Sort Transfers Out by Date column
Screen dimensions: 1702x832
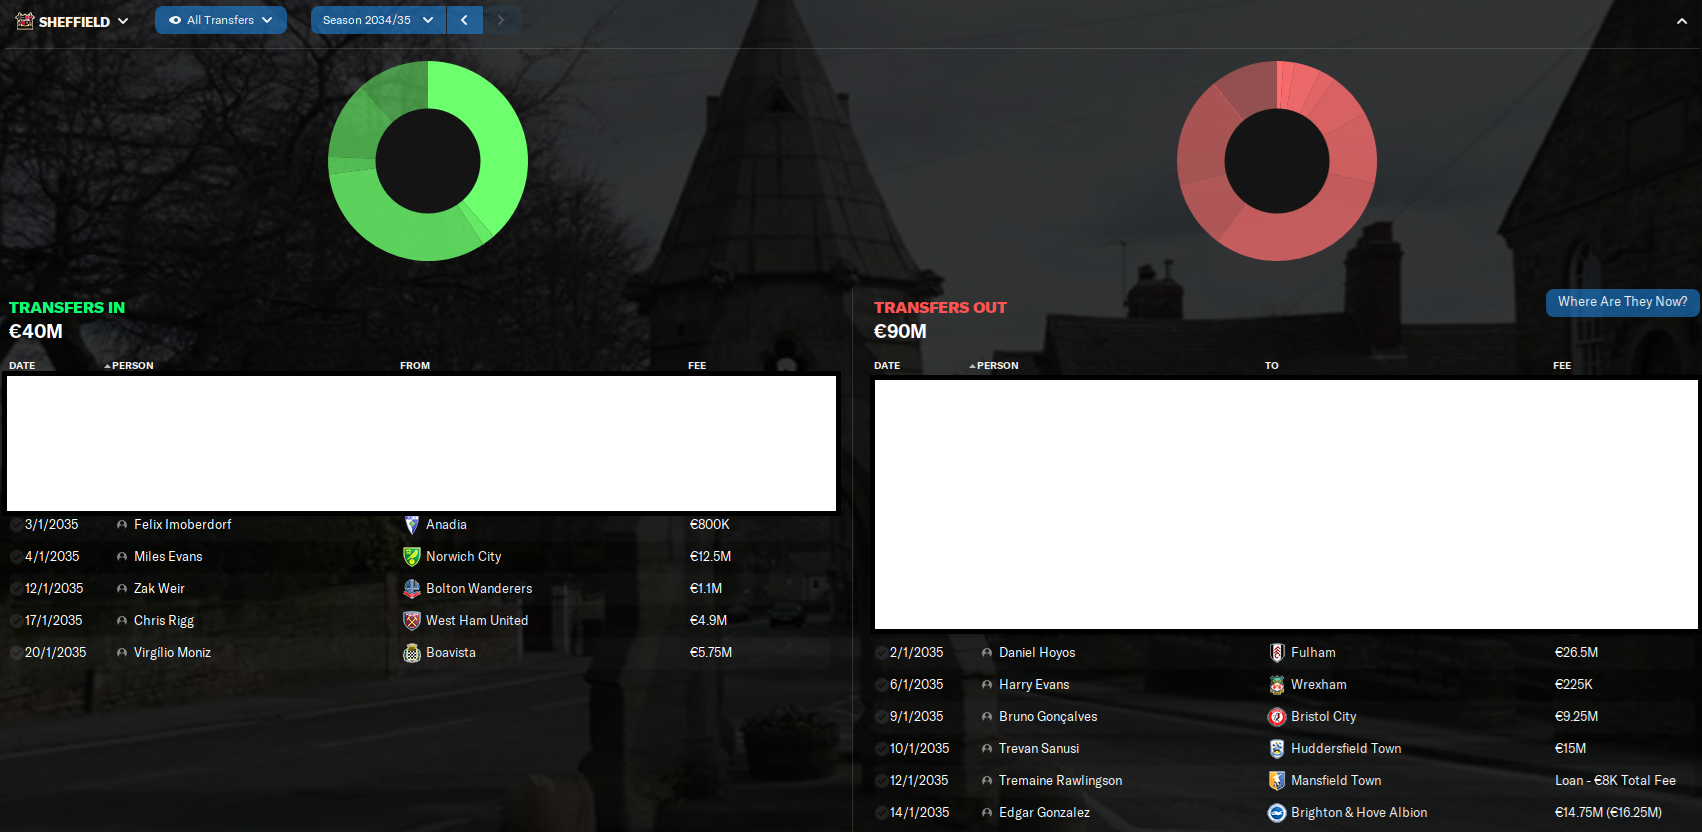tap(887, 366)
